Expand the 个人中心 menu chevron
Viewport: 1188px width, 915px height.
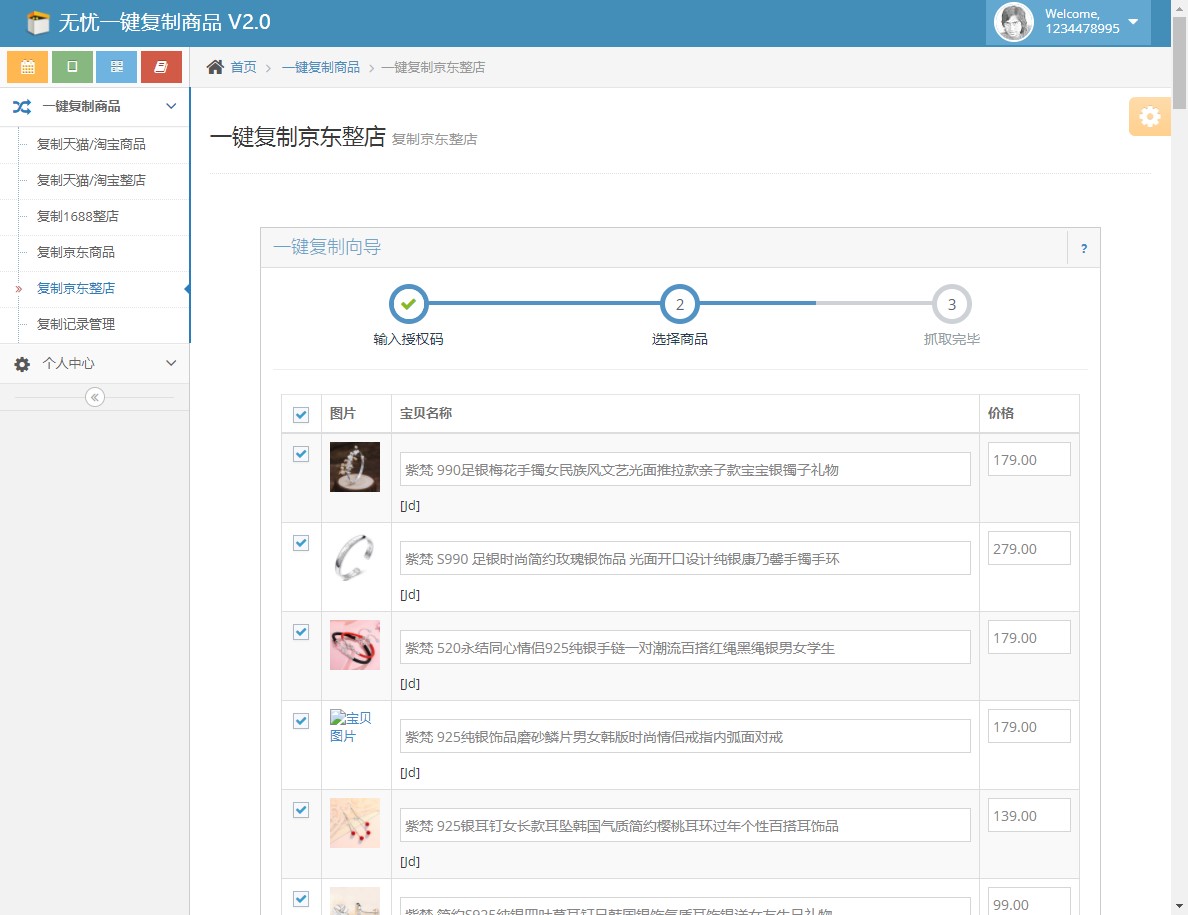[x=171, y=363]
